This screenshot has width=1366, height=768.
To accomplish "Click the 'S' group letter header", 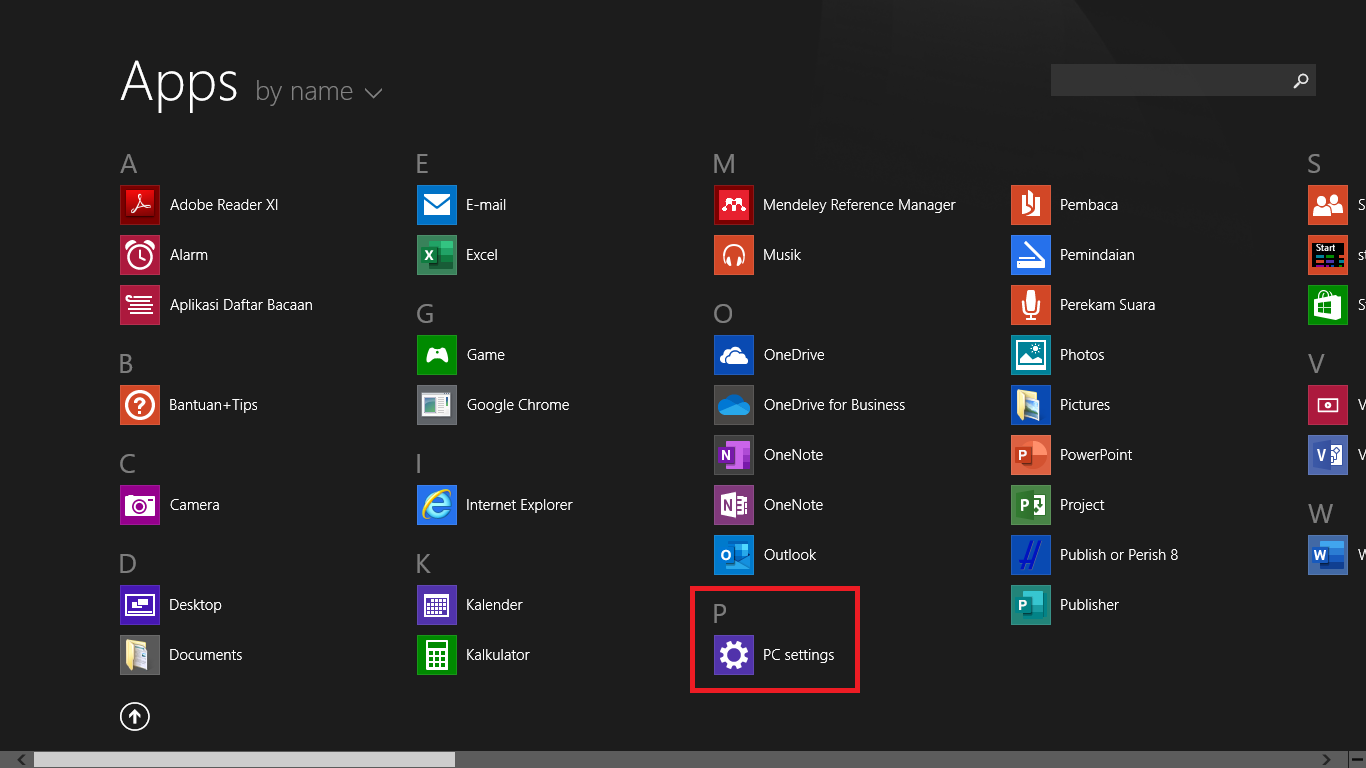I will click(1314, 164).
